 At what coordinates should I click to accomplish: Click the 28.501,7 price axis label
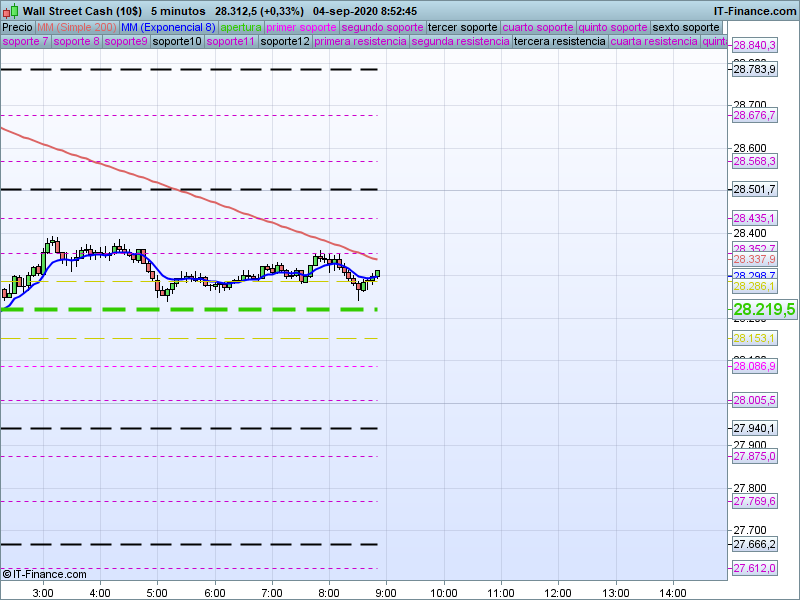point(754,189)
